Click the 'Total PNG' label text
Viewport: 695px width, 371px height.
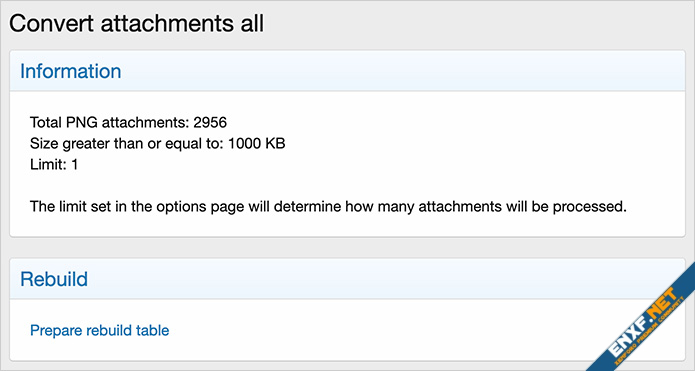[x=63, y=122]
